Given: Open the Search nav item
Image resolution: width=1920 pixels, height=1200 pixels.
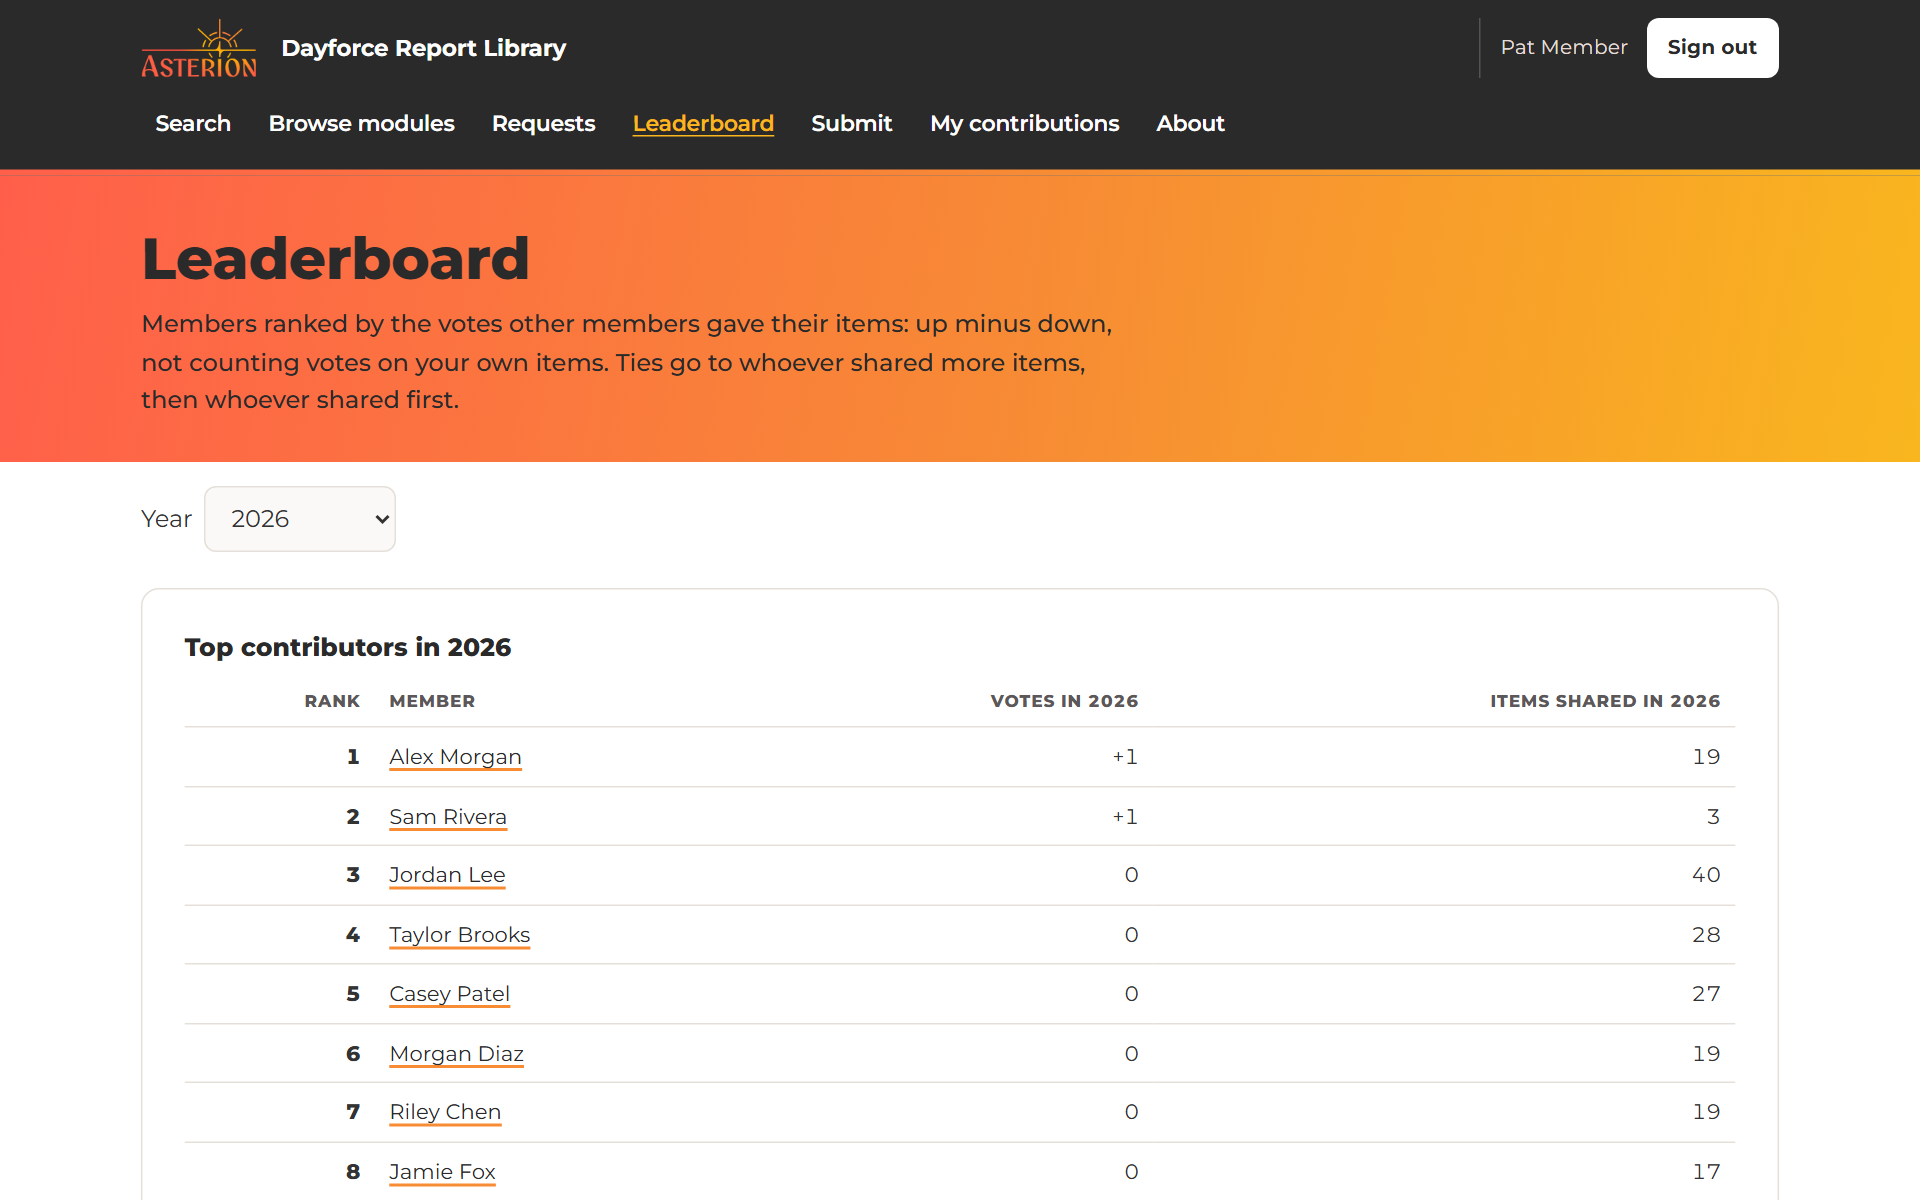Looking at the screenshot, I should click(193, 123).
